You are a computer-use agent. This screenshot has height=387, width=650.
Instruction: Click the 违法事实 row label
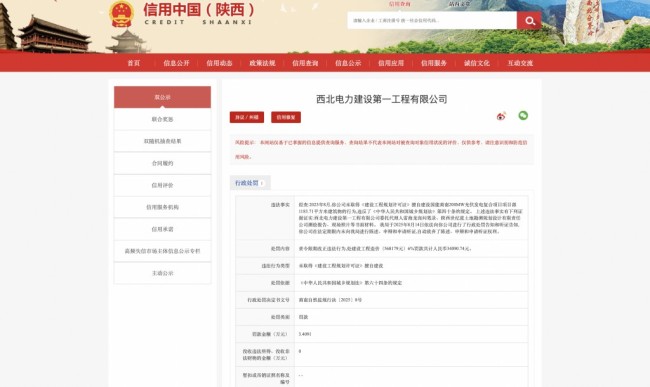(281, 205)
